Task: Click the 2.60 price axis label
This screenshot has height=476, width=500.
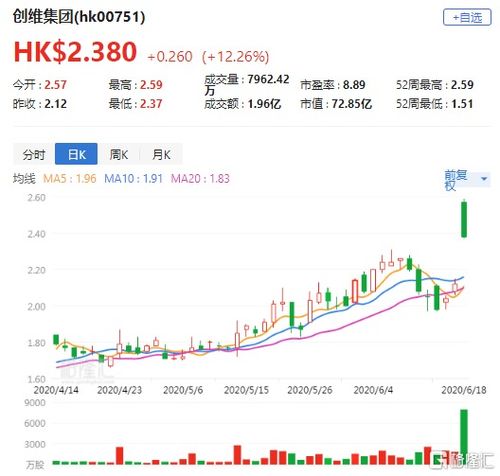Action: click(x=36, y=198)
